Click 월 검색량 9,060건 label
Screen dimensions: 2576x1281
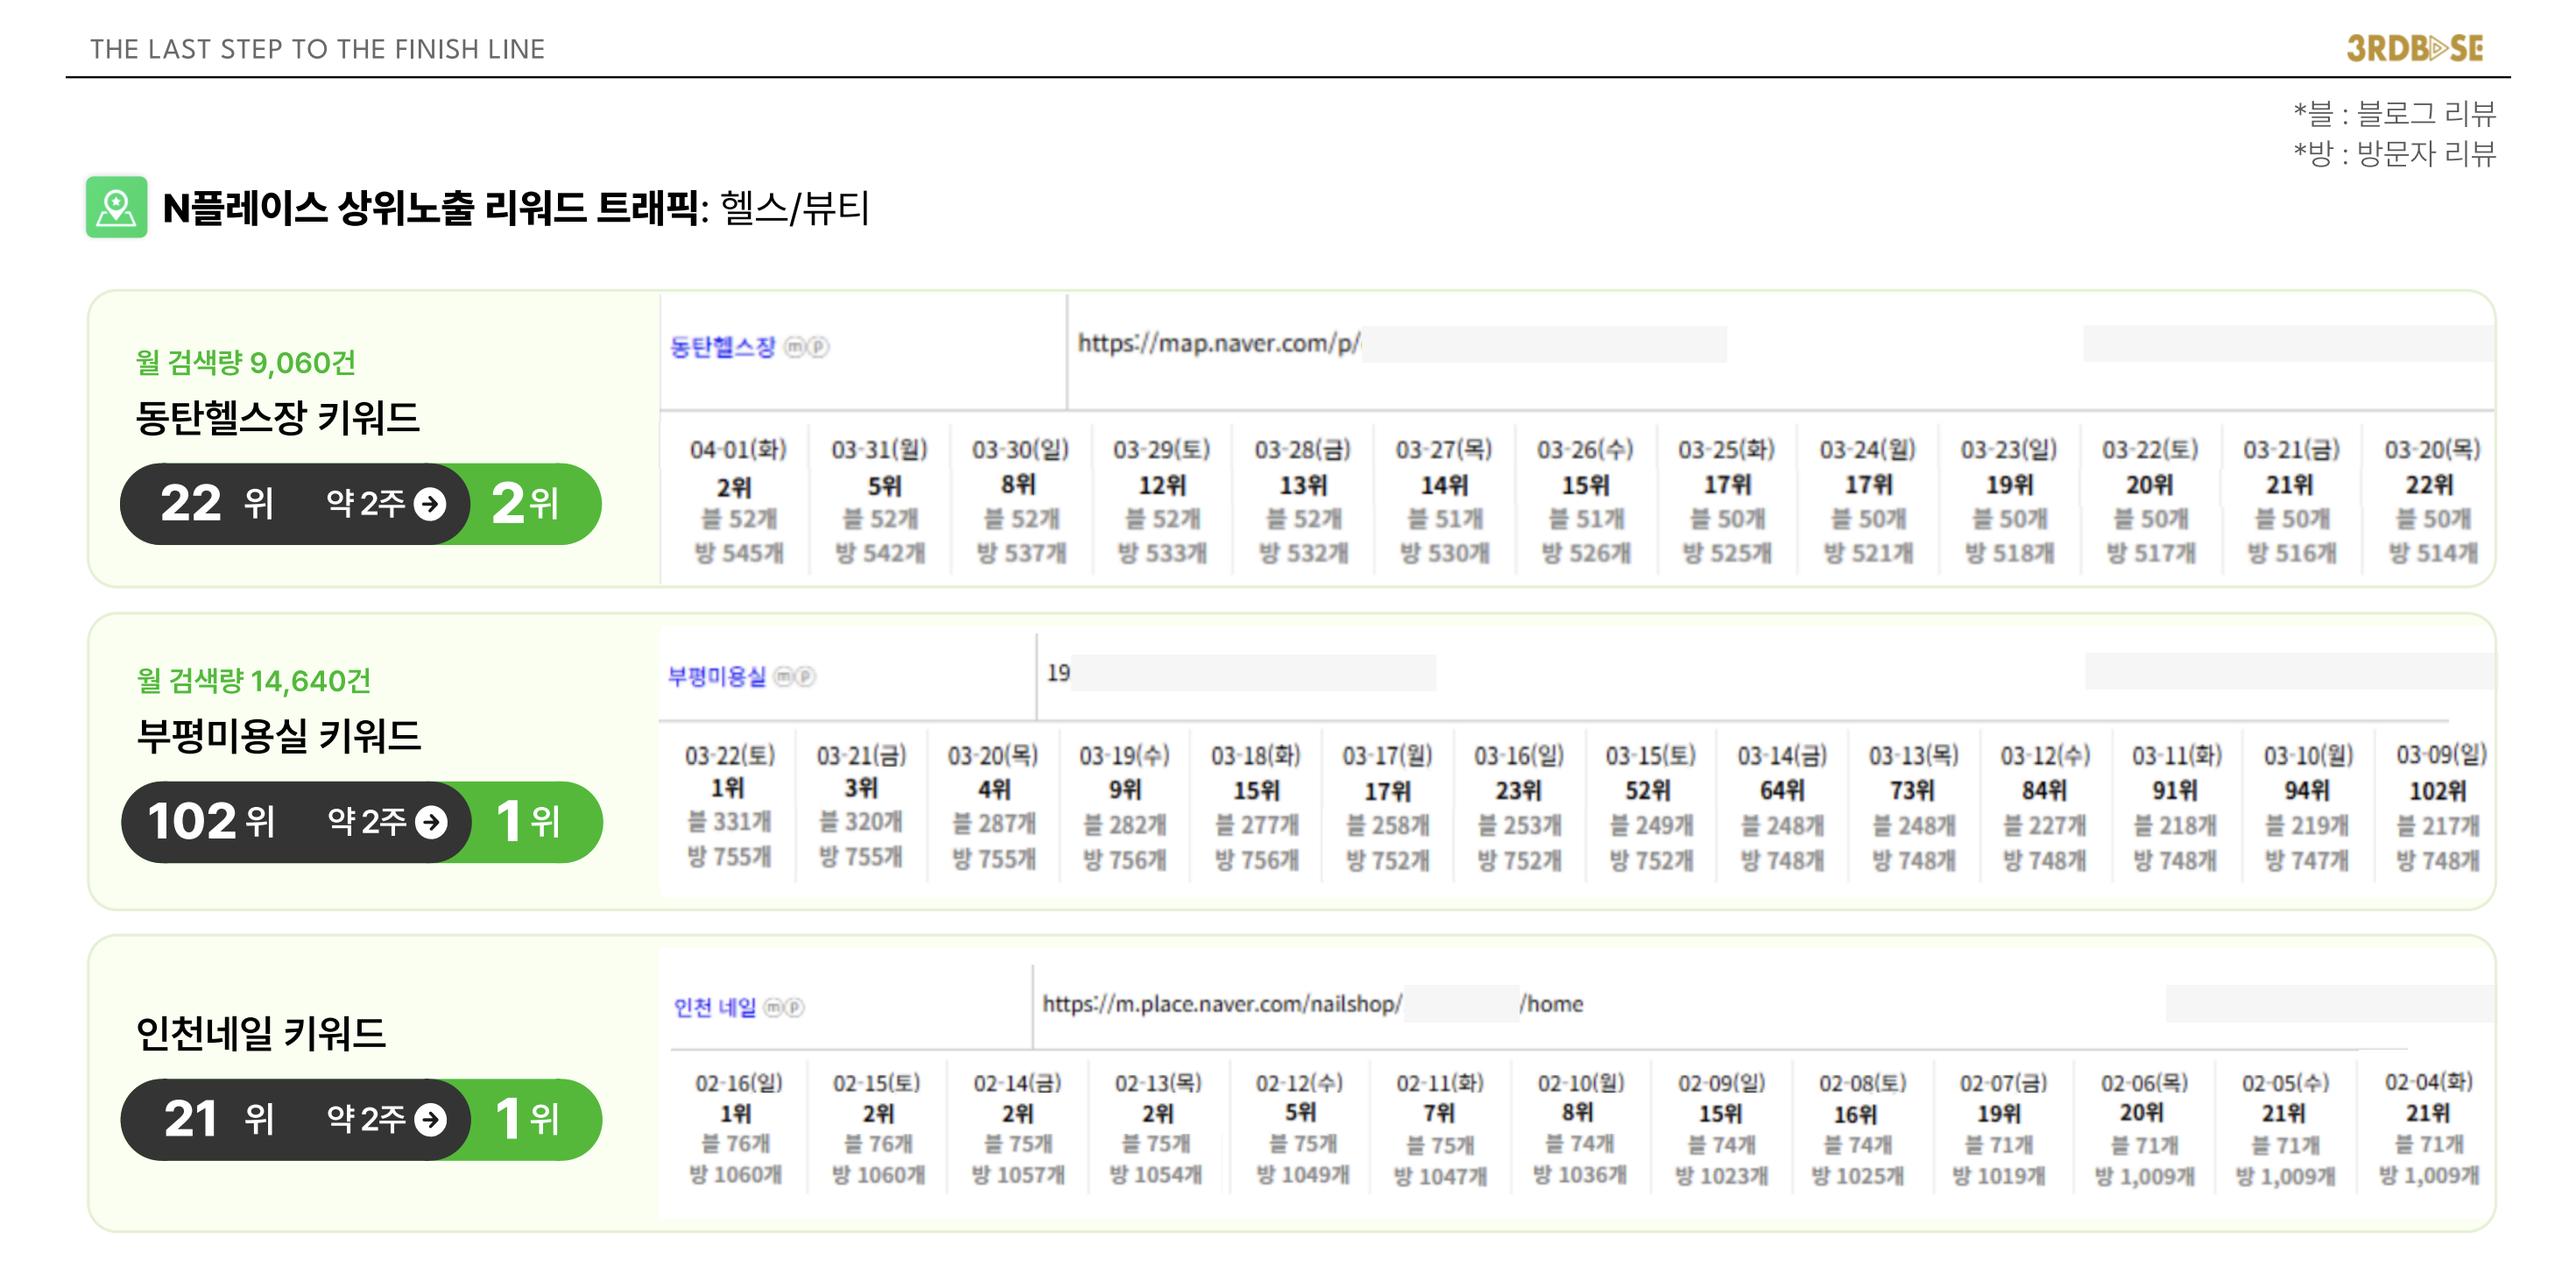tap(246, 362)
